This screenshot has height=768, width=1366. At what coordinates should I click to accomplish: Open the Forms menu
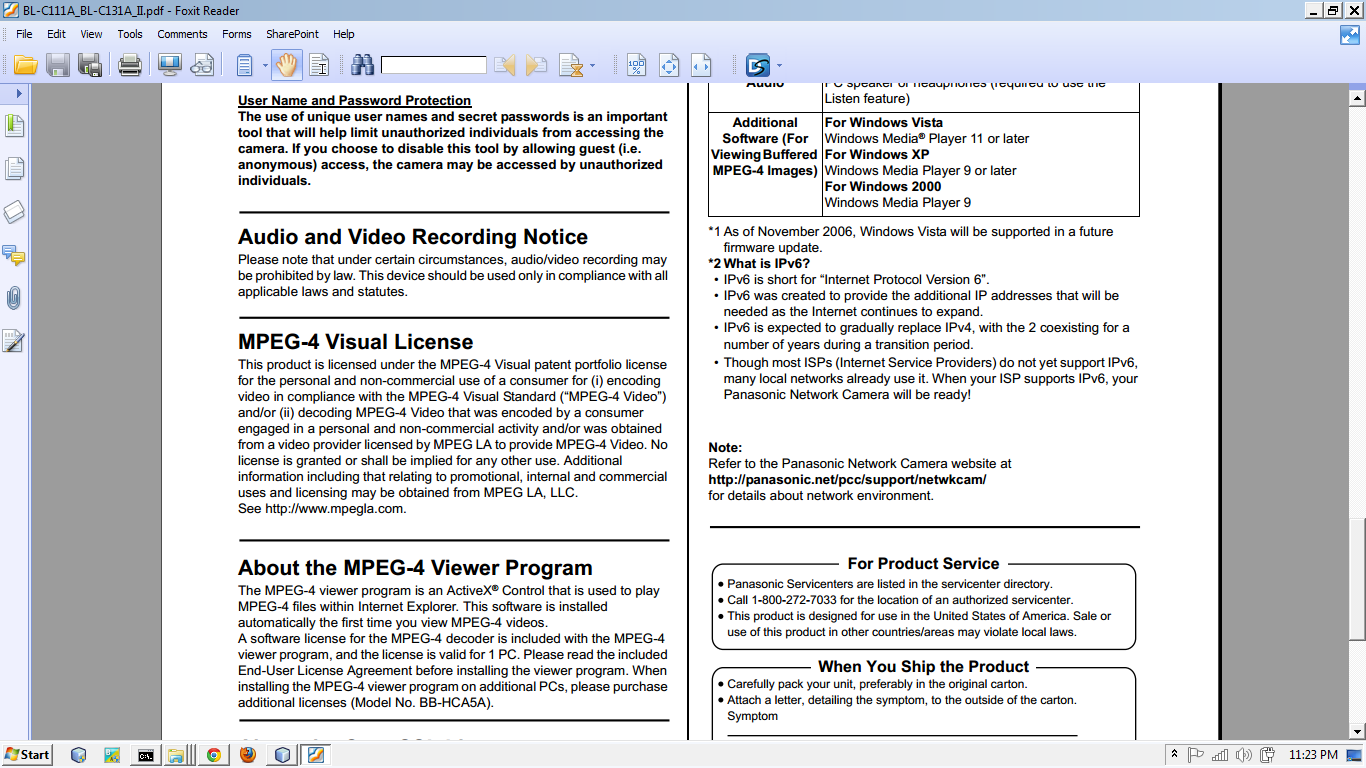click(x=237, y=34)
